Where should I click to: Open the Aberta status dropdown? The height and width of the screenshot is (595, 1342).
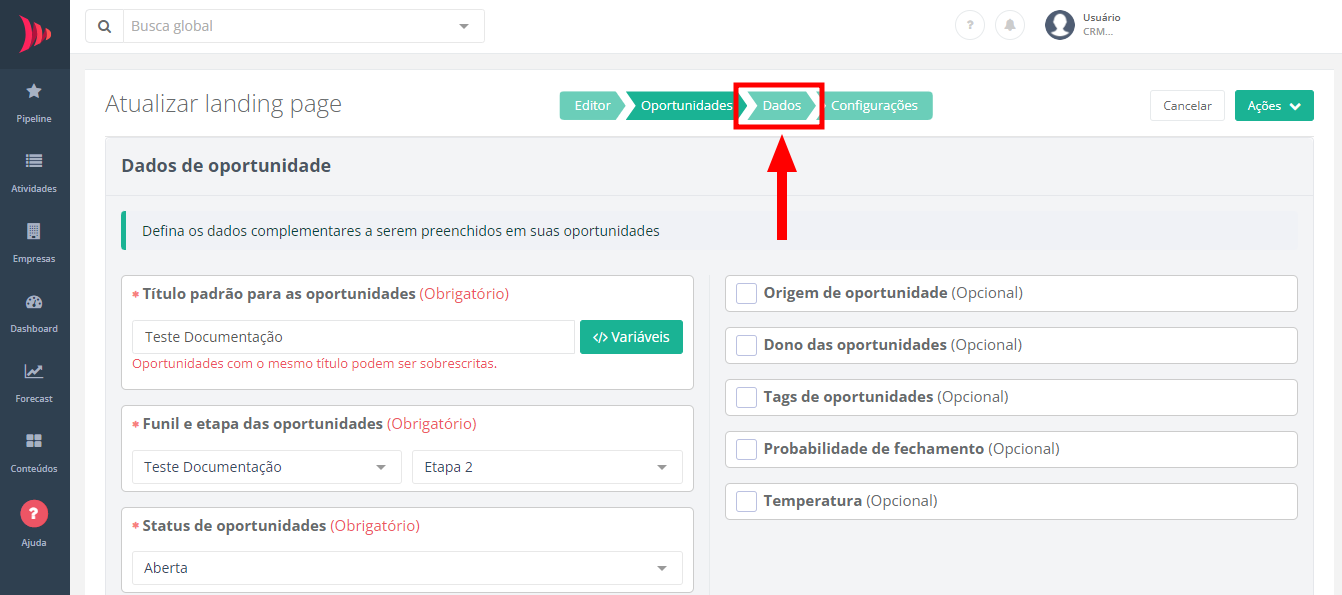pyautogui.click(x=407, y=568)
